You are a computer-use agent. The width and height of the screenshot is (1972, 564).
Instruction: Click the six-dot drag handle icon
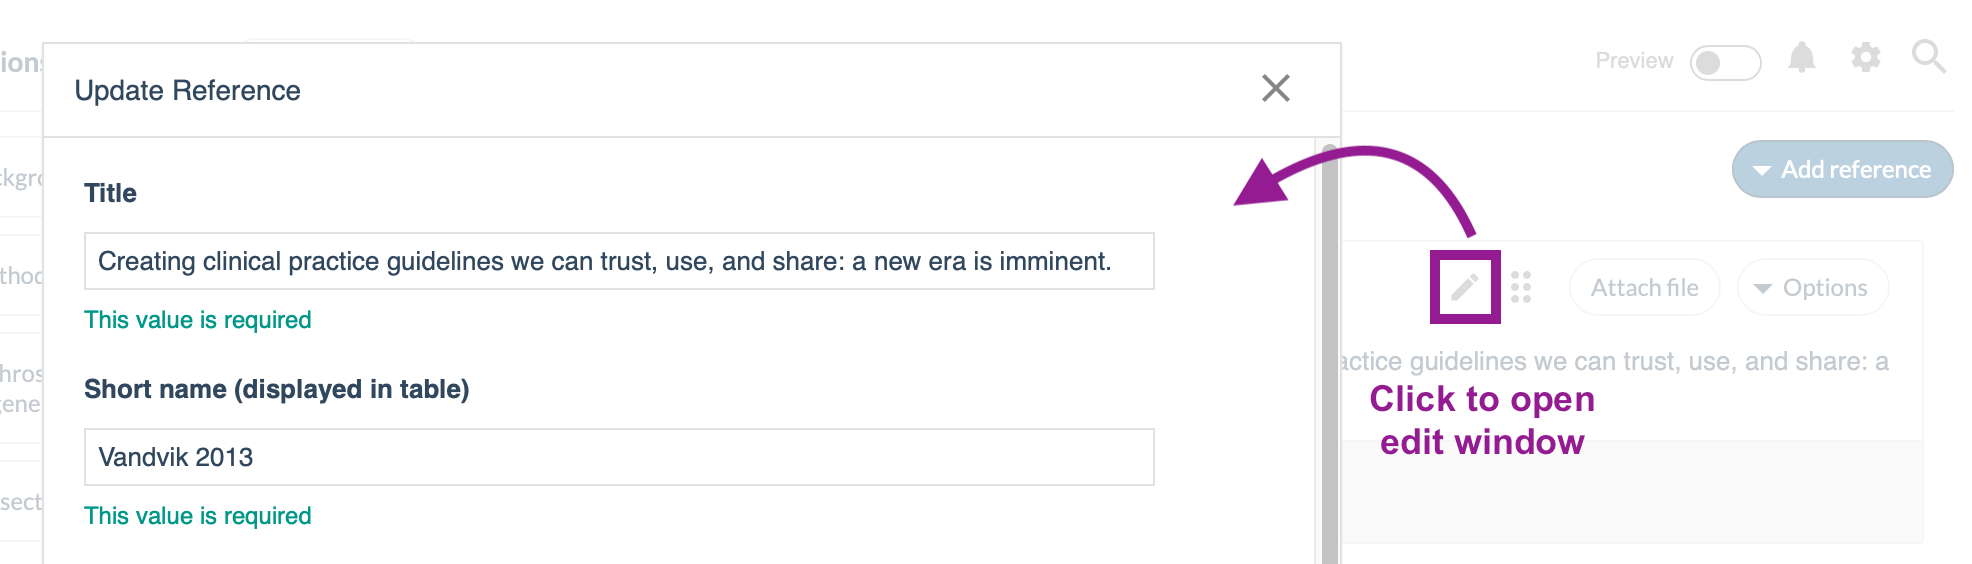pyautogui.click(x=1521, y=287)
